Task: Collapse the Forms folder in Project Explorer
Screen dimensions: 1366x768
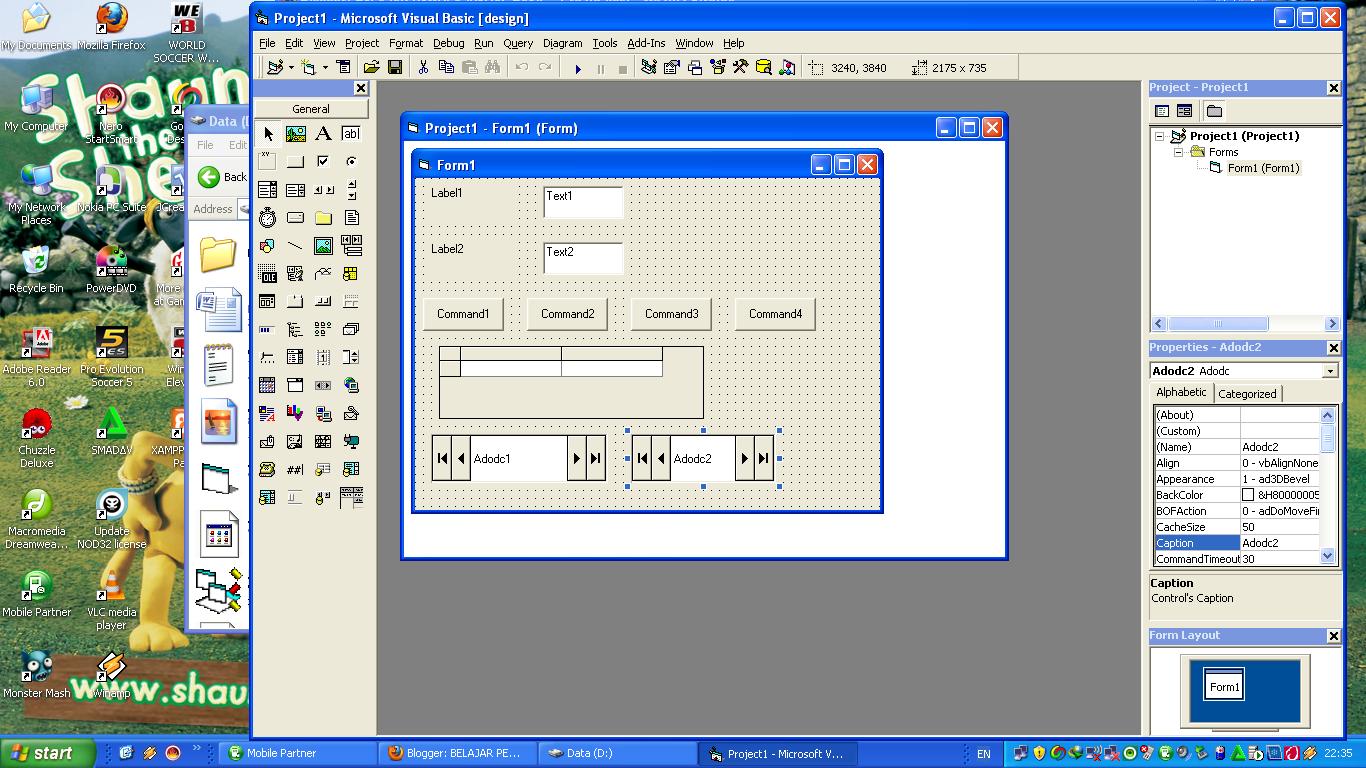Action: [x=1181, y=151]
